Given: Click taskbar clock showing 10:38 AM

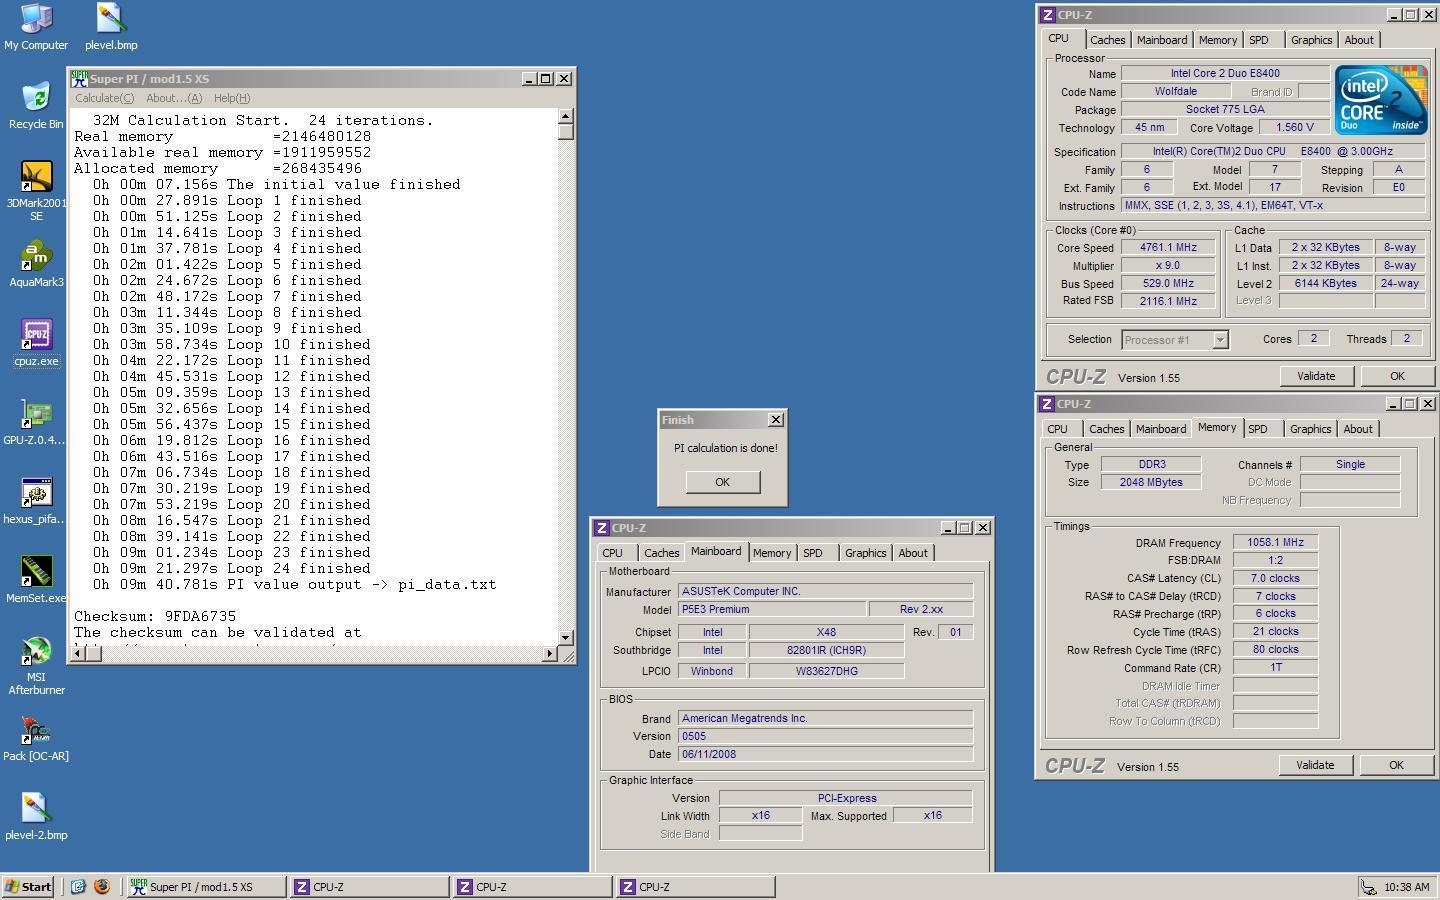Looking at the screenshot, I should 1406,887.
